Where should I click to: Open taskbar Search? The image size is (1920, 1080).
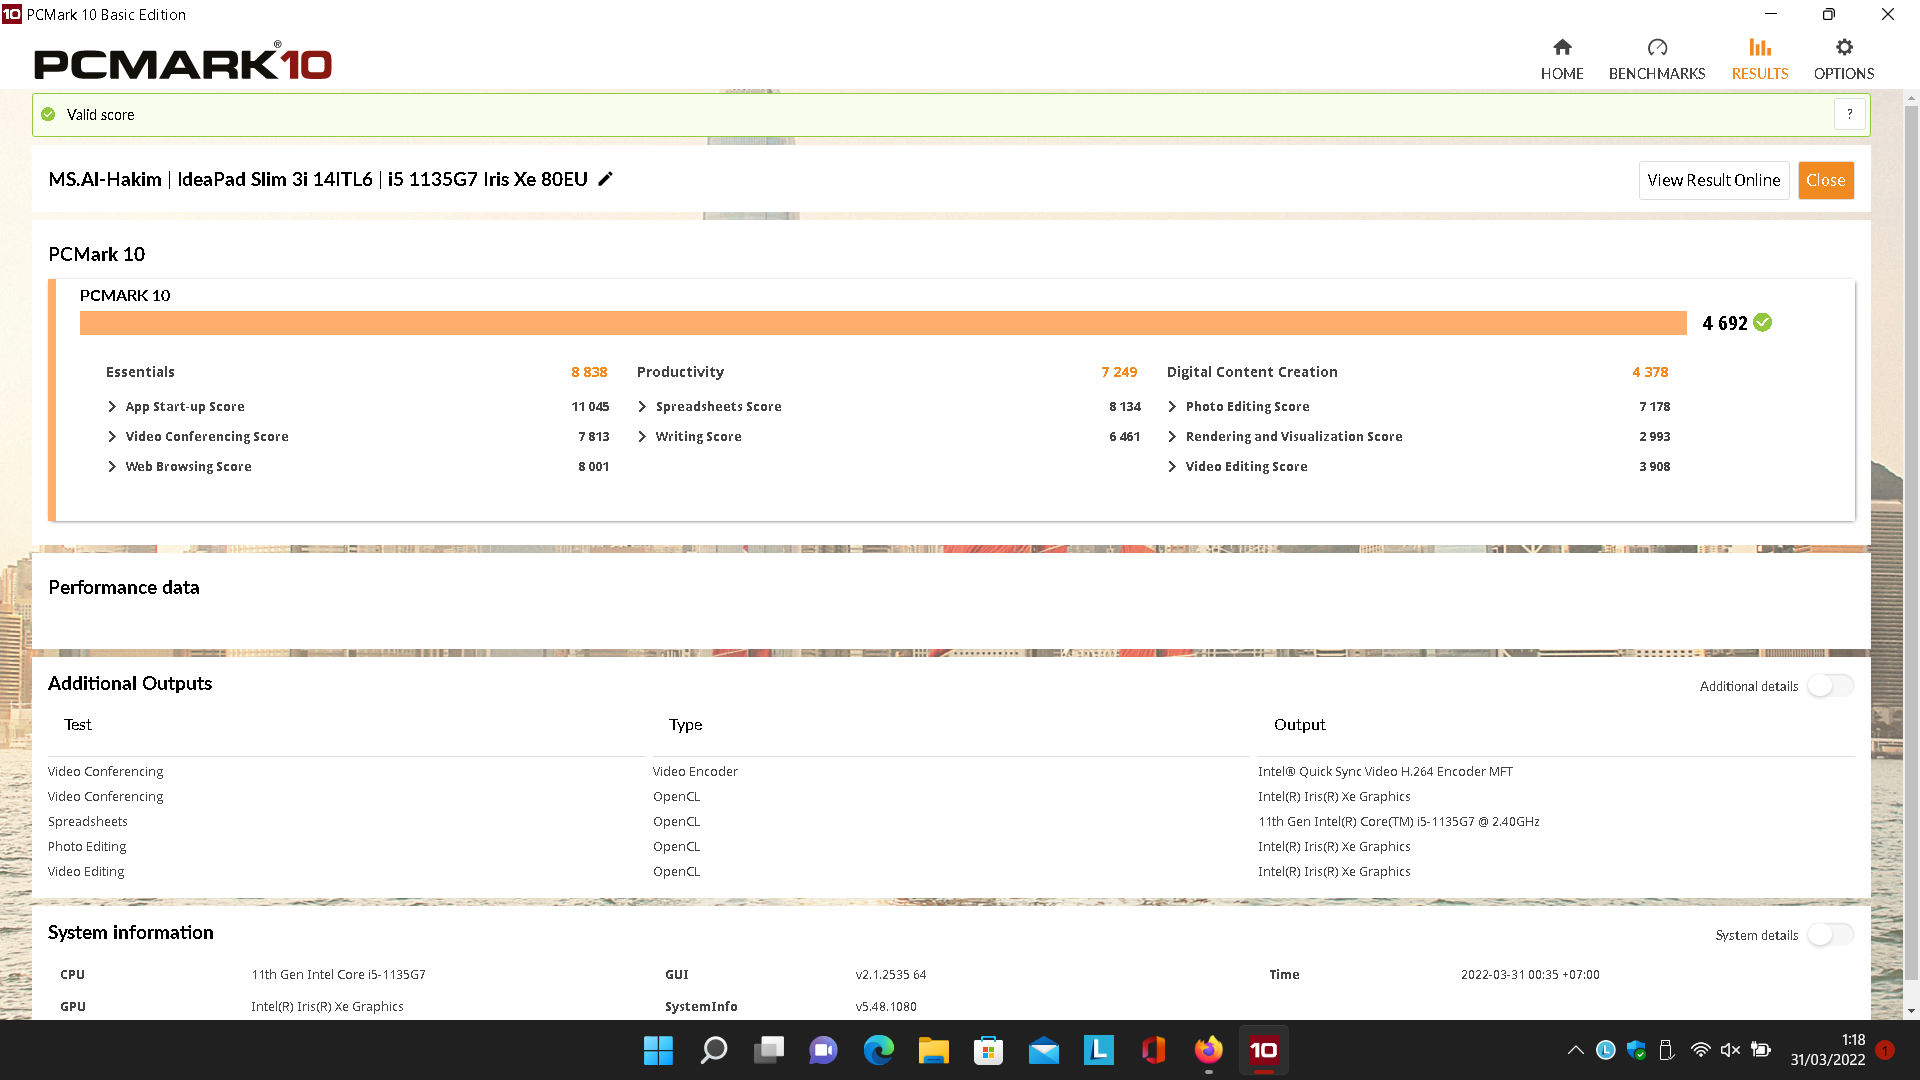tap(713, 1050)
